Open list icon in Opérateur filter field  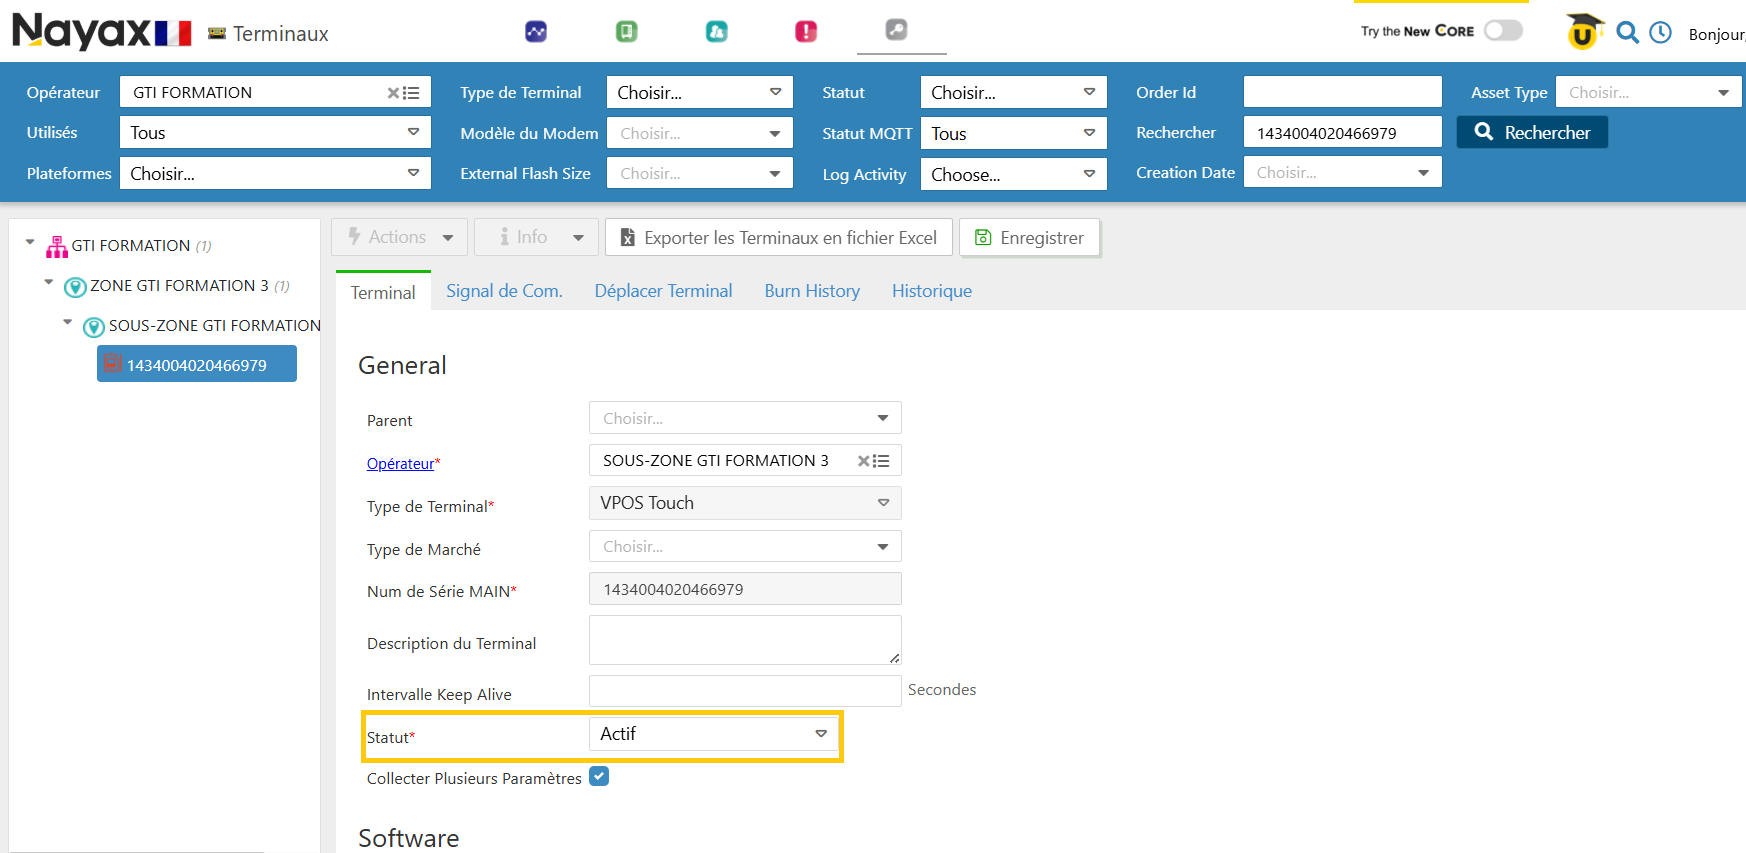point(411,93)
